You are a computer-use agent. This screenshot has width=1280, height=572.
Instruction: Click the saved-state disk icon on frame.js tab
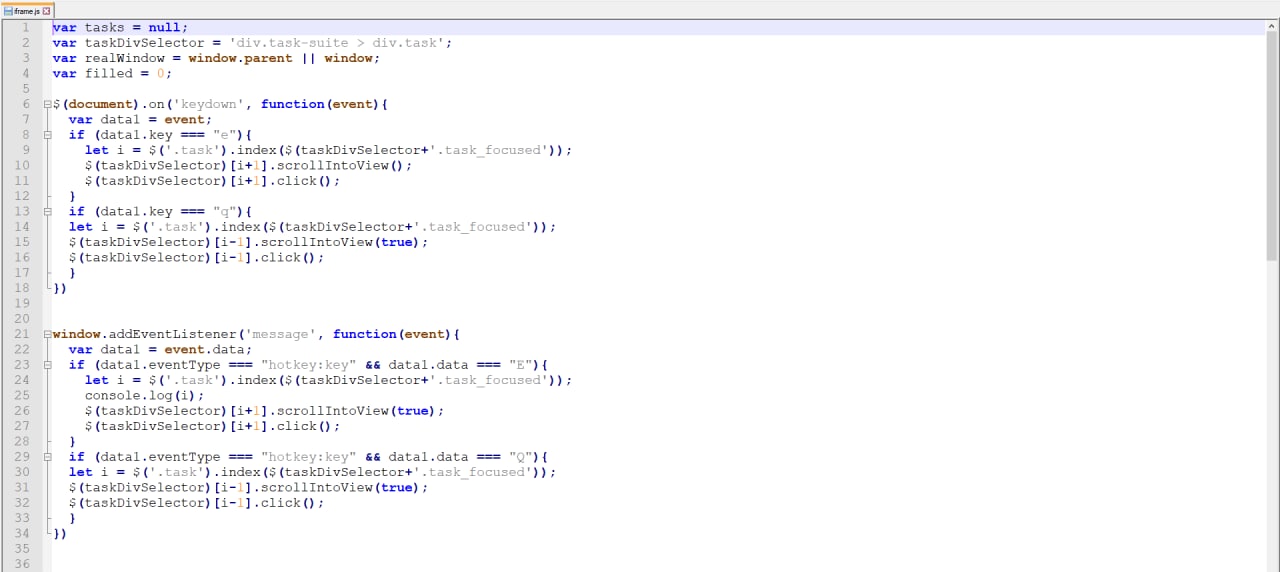[8, 10]
